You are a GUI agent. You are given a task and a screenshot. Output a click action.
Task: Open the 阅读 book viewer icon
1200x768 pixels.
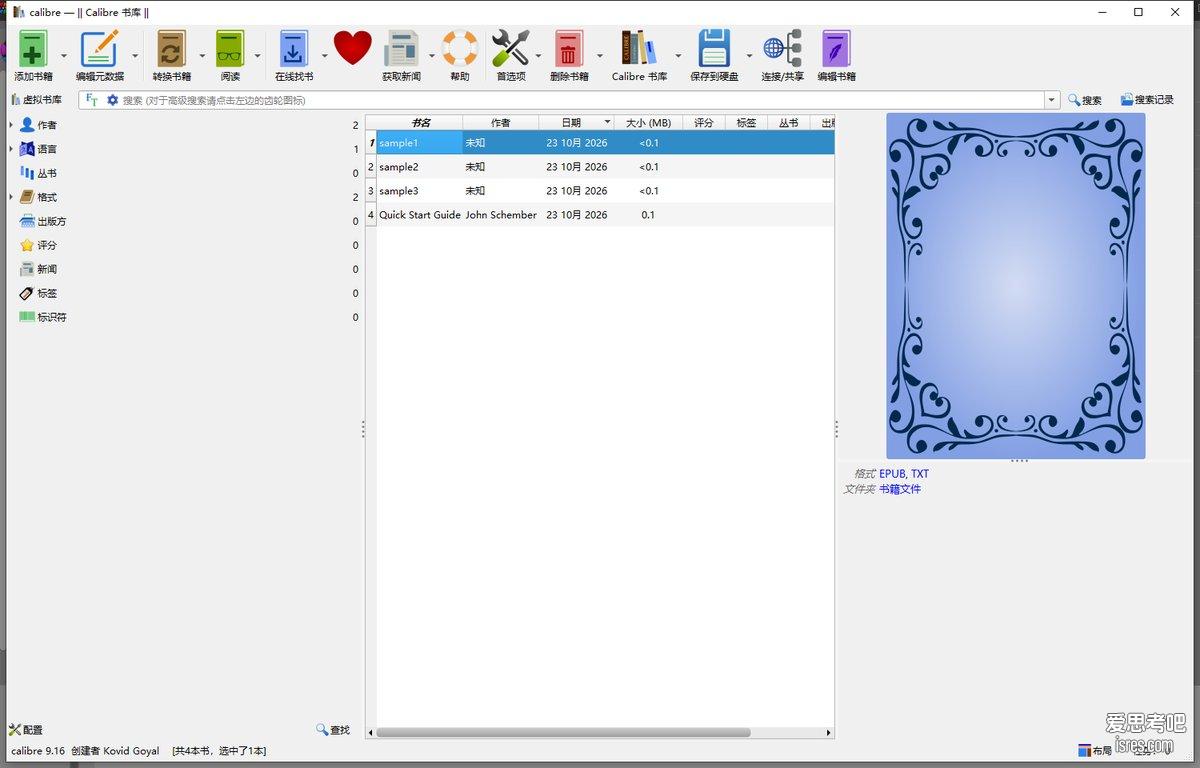230,49
